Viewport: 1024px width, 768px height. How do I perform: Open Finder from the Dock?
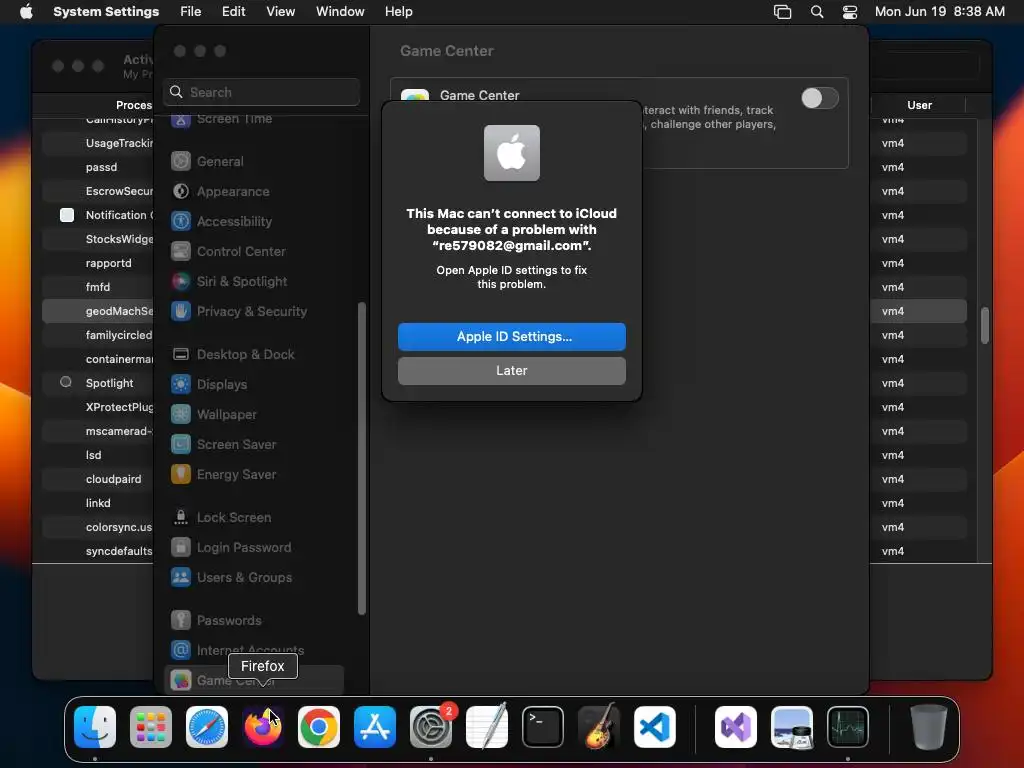pyautogui.click(x=95, y=727)
